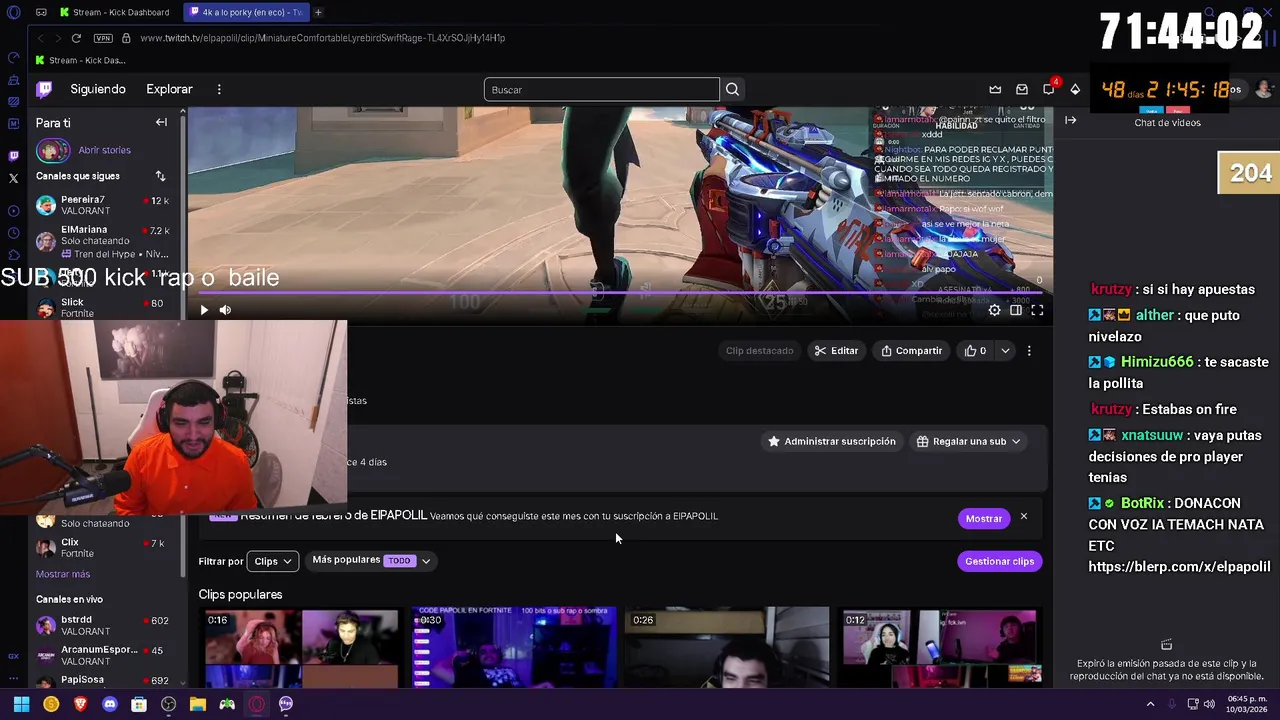
Task: Click Gestionar clips button
Action: point(999,561)
